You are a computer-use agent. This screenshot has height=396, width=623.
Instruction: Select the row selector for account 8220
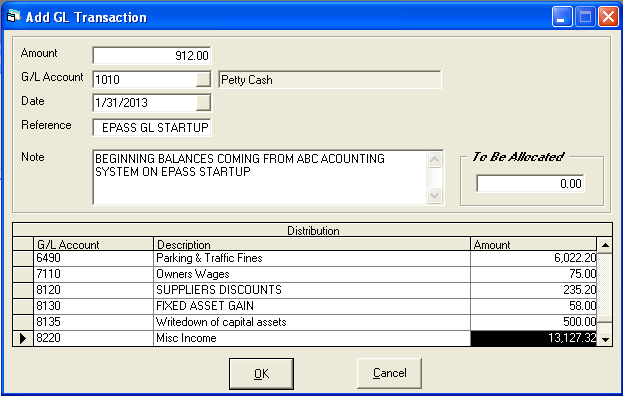[x=23, y=338]
